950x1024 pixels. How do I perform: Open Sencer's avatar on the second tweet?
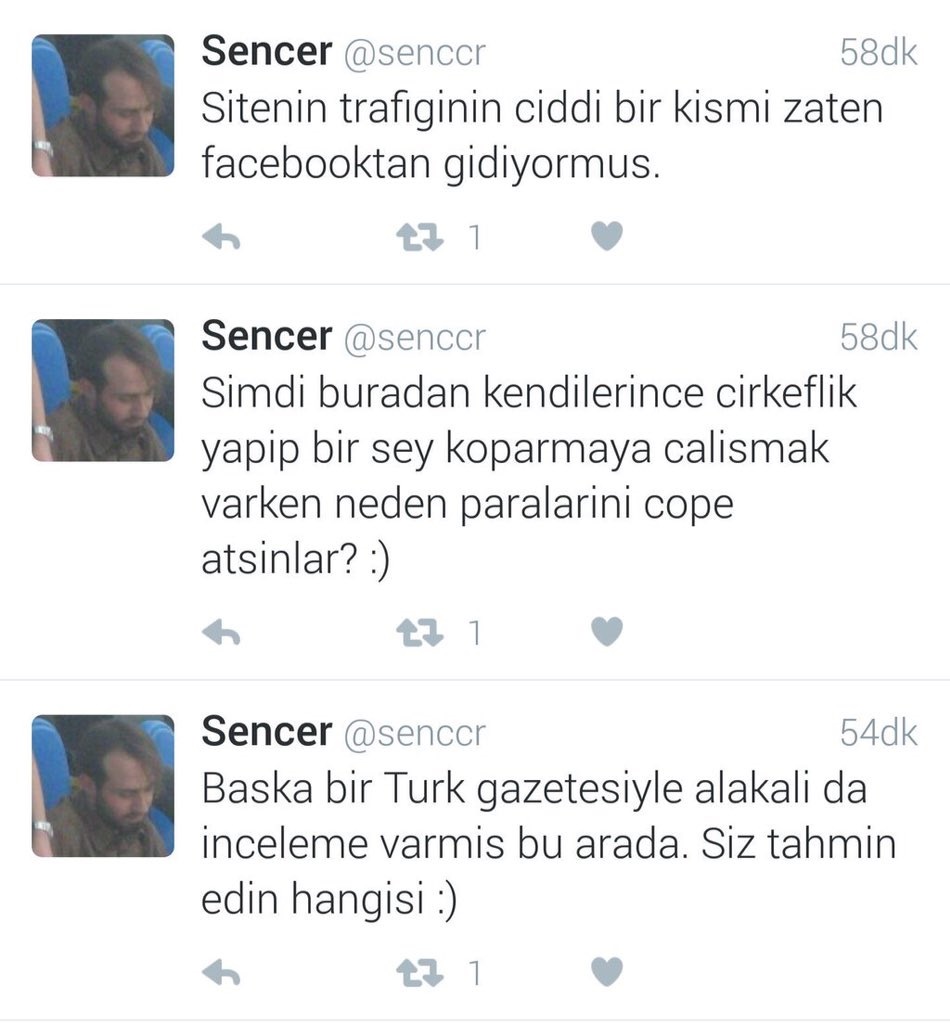pos(103,391)
